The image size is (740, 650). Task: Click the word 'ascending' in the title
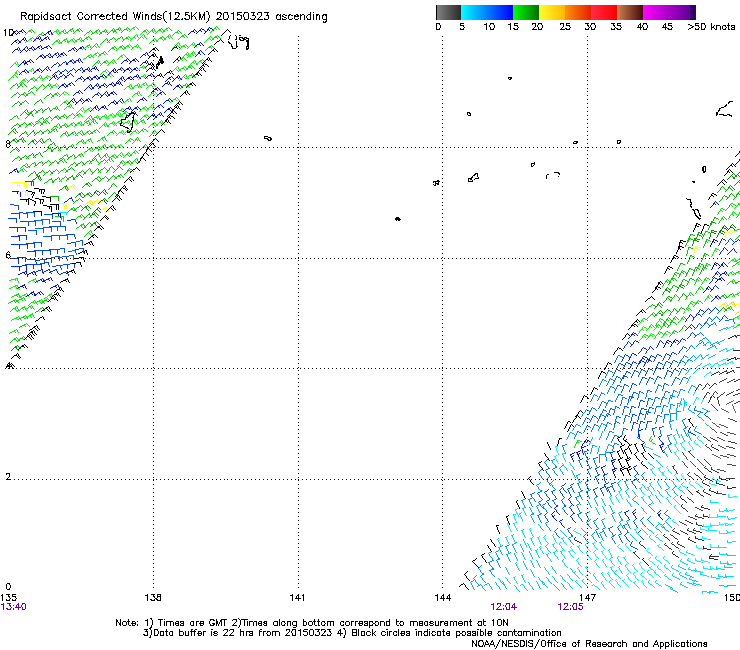click(x=301, y=16)
